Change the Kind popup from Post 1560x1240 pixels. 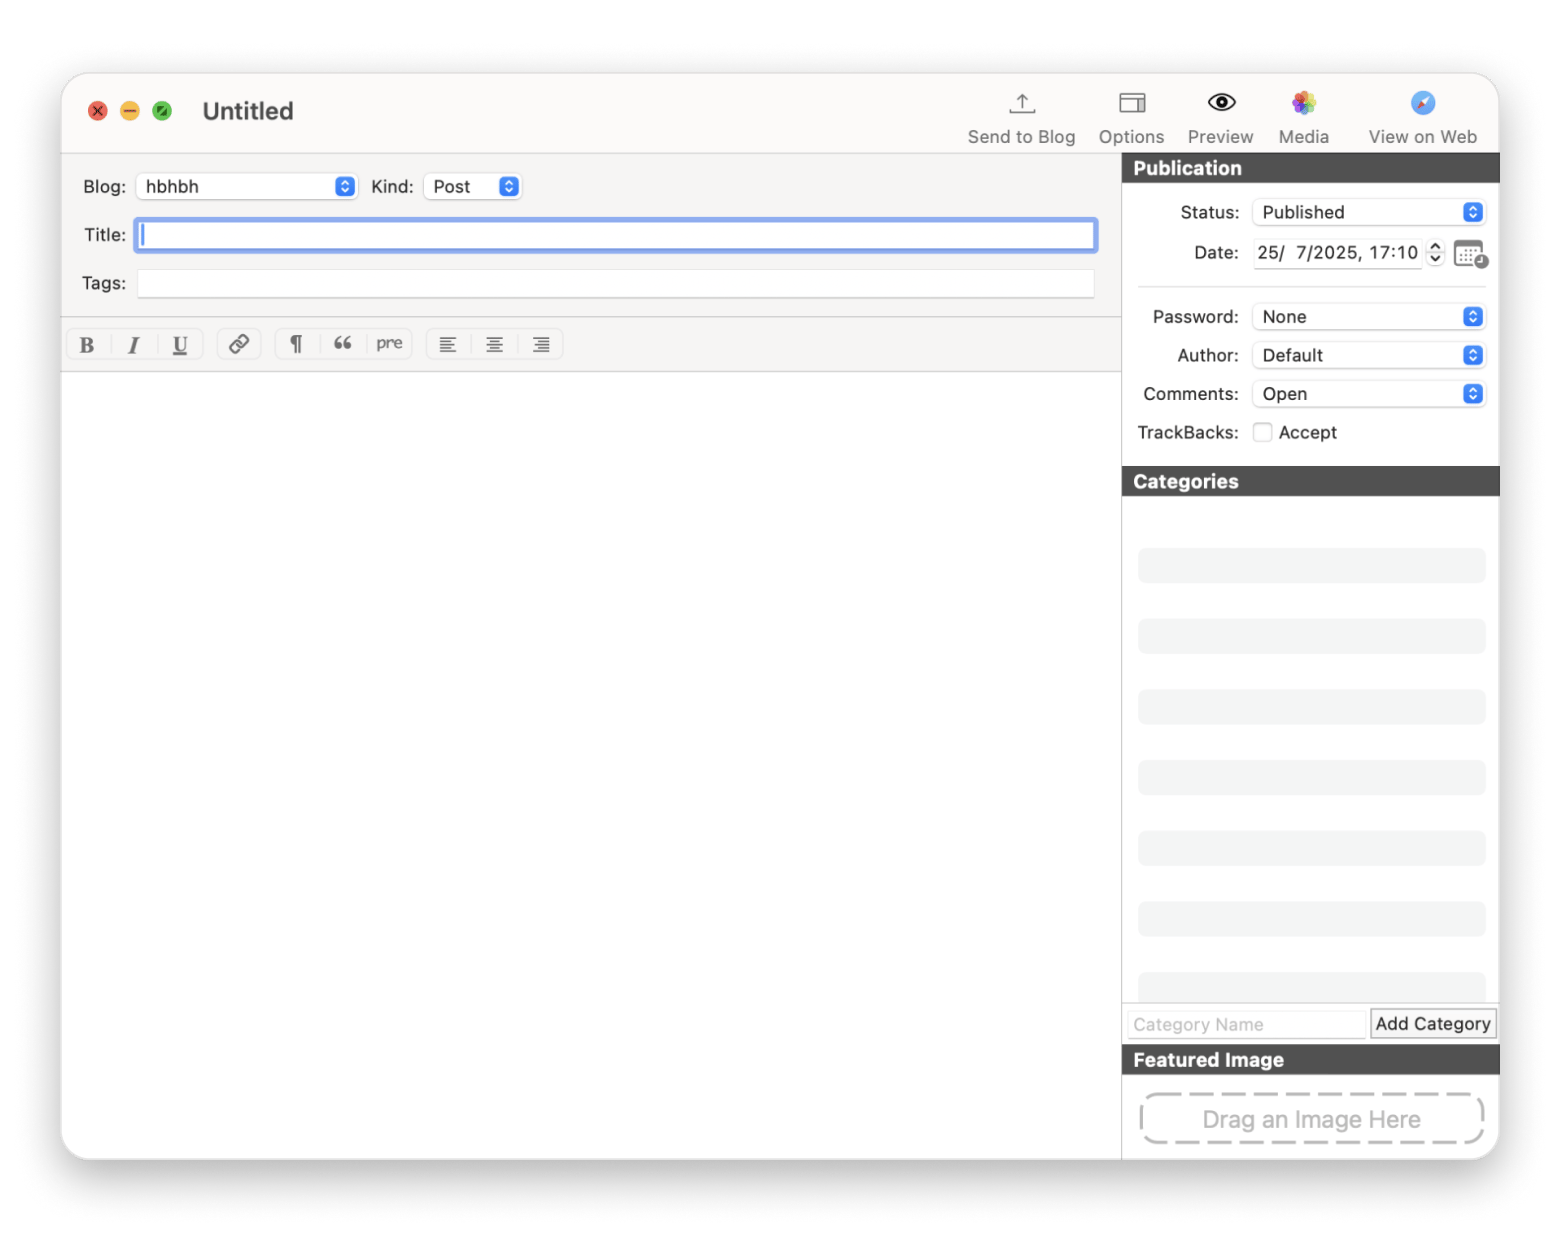(x=472, y=187)
